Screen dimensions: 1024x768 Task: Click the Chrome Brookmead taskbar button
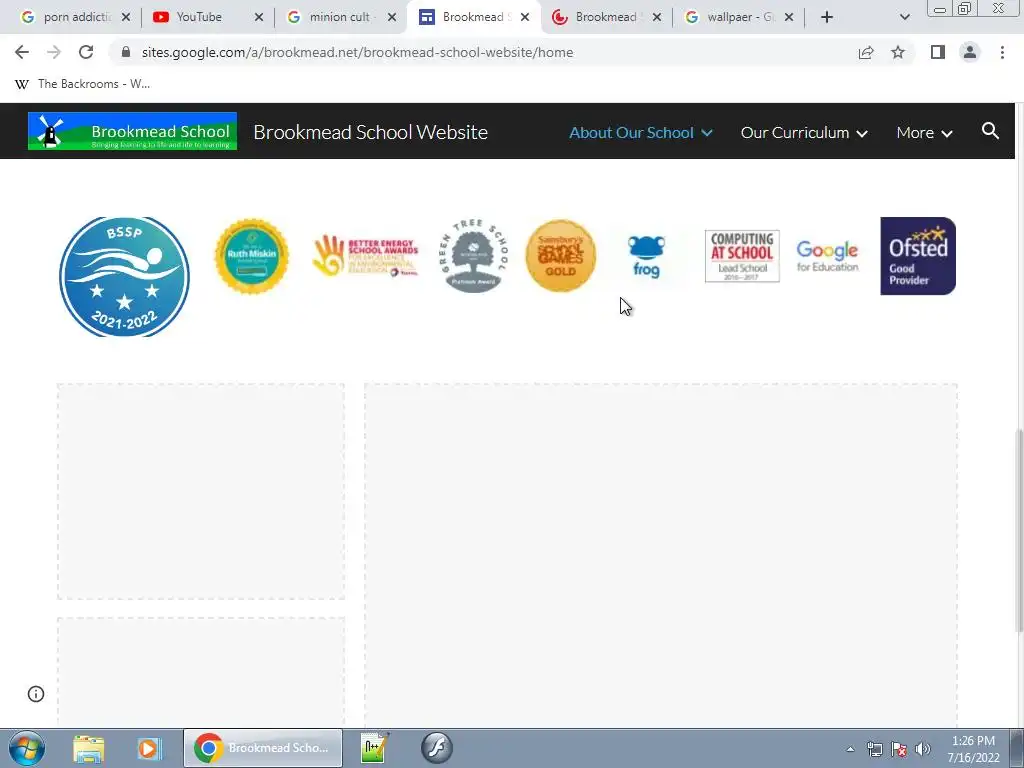click(x=263, y=748)
